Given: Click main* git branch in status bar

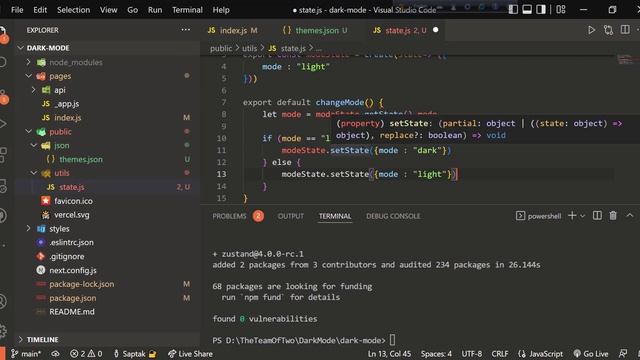Looking at the screenshot, I should [x=25, y=353].
